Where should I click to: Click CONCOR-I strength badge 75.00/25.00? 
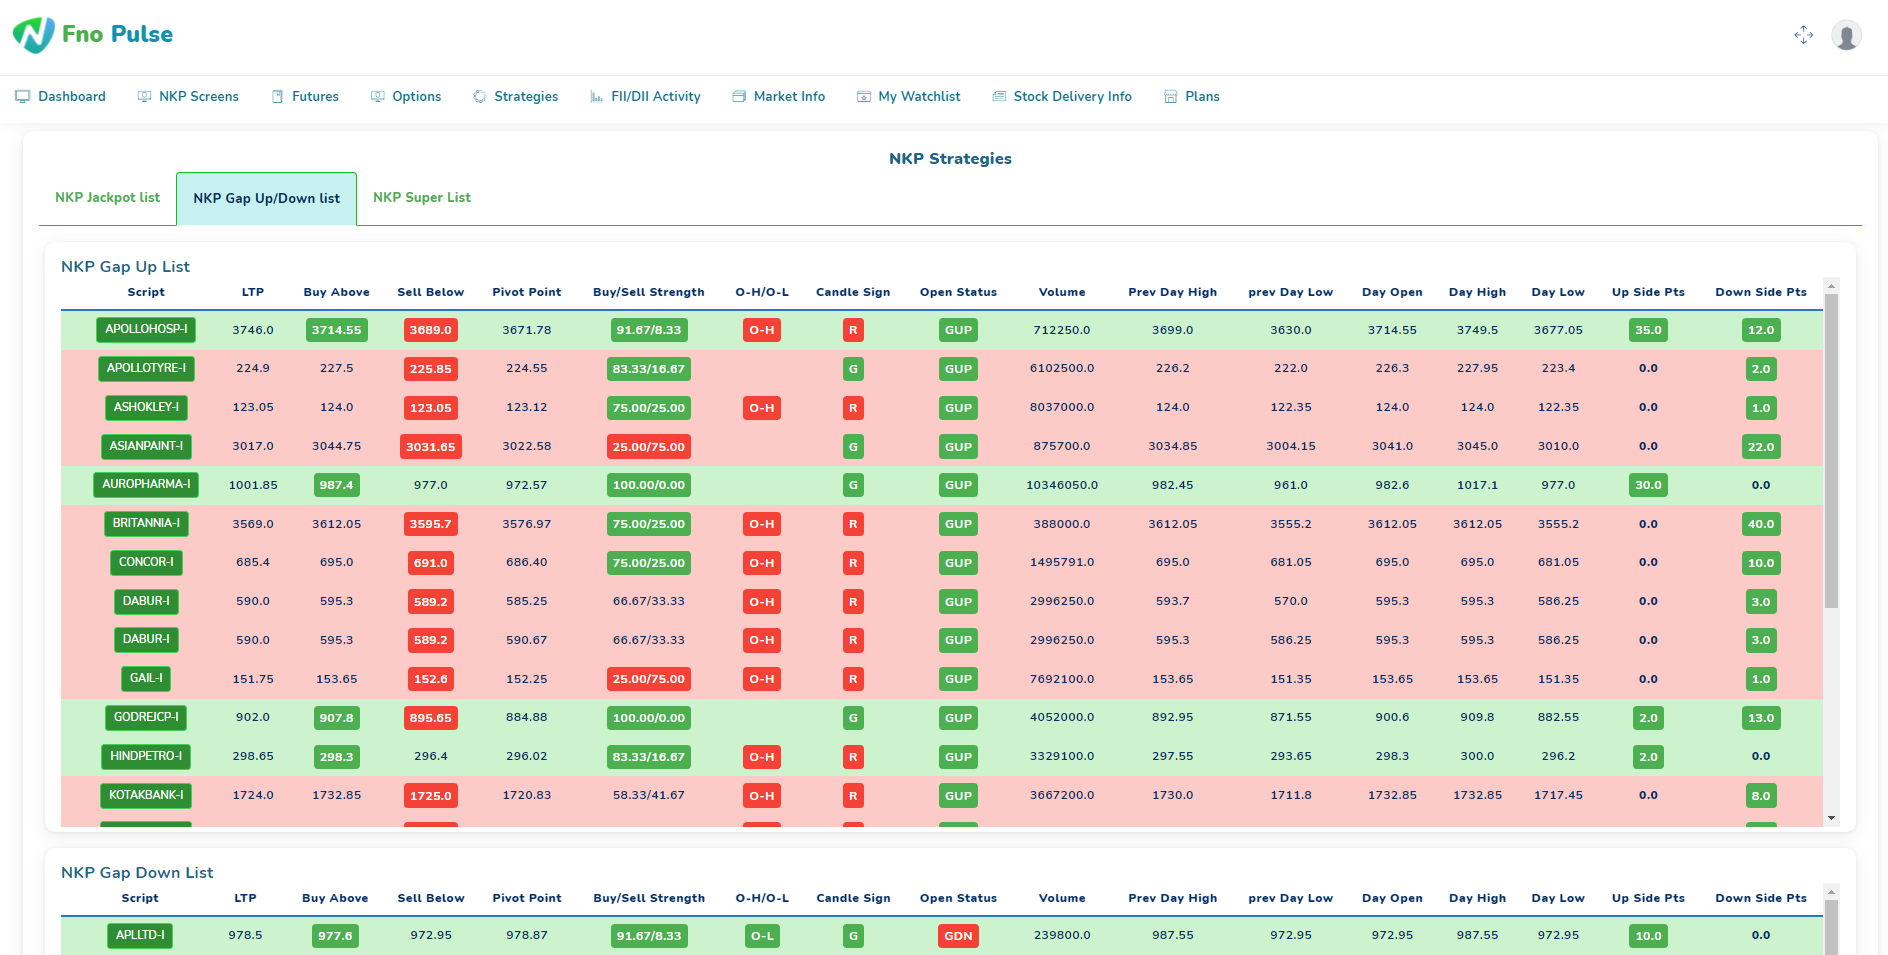pyautogui.click(x=649, y=563)
